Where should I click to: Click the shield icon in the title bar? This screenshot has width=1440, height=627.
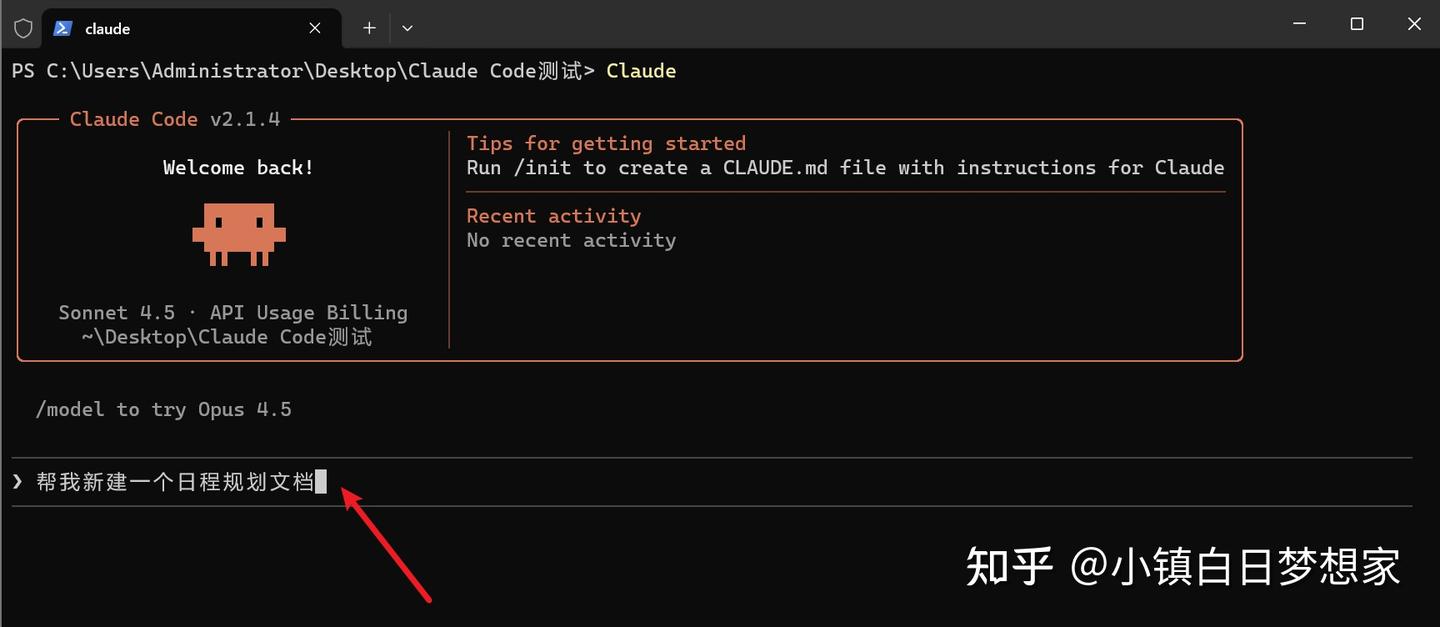pyautogui.click(x=23, y=28)
